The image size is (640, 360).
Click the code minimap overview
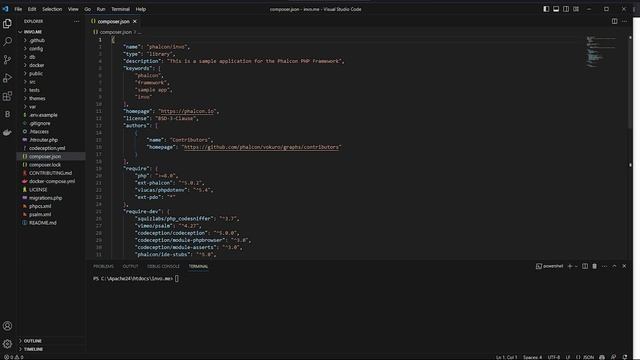click(x=601, y=52)
